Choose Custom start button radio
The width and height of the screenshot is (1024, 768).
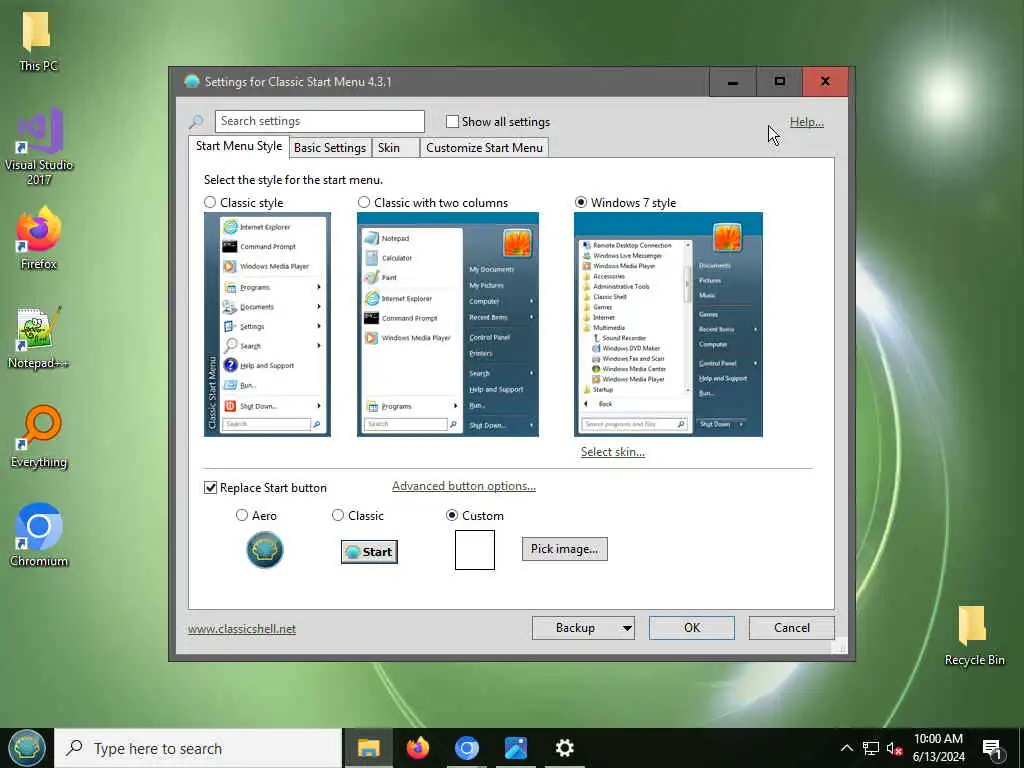(x=452, y=515)
